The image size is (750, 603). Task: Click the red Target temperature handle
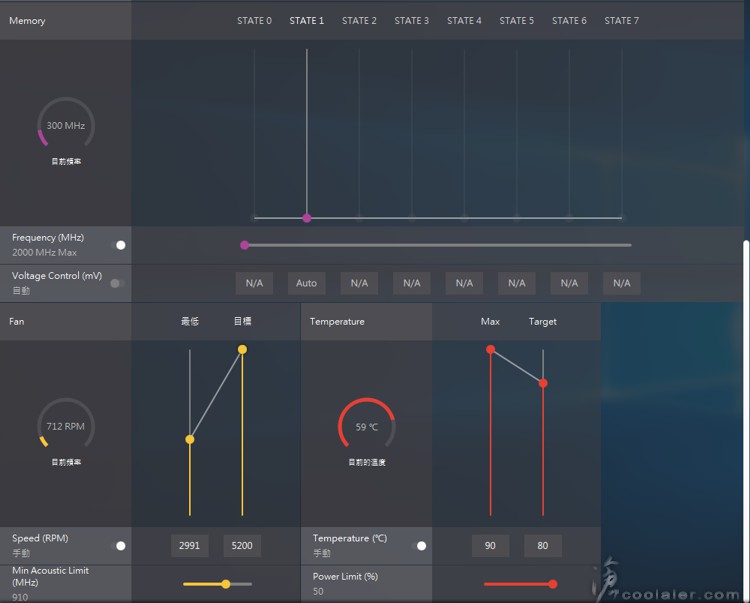tap(543, 383)
